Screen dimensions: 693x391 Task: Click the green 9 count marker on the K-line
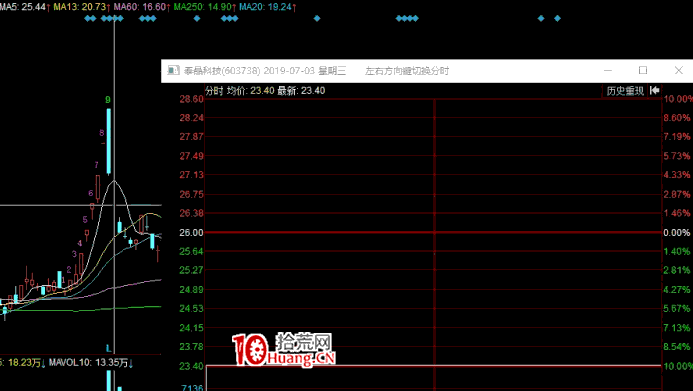pyautogui.click(x=108, y=100)
